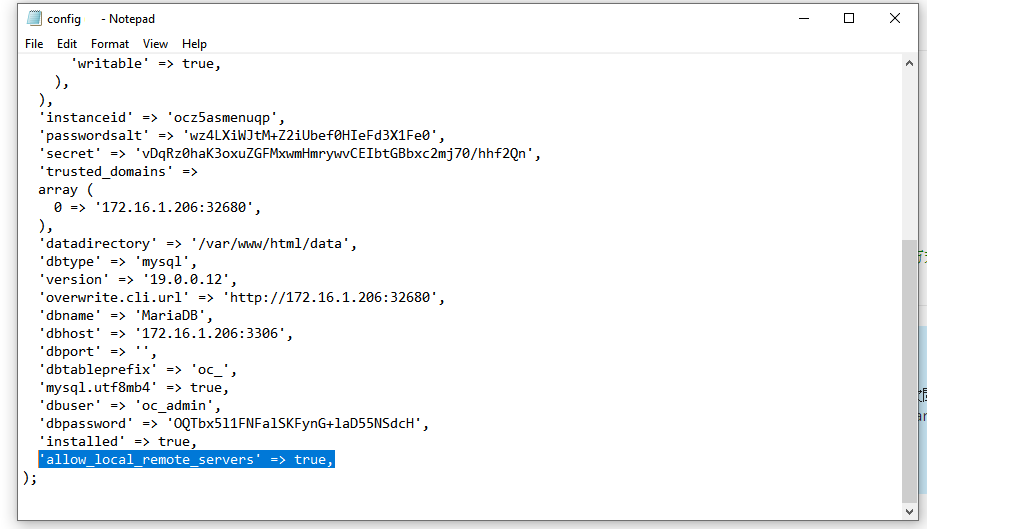Minimize the Notepad window
This screenshot has height=529, width=1024.
pyautogui.click(x=803, y=18)
